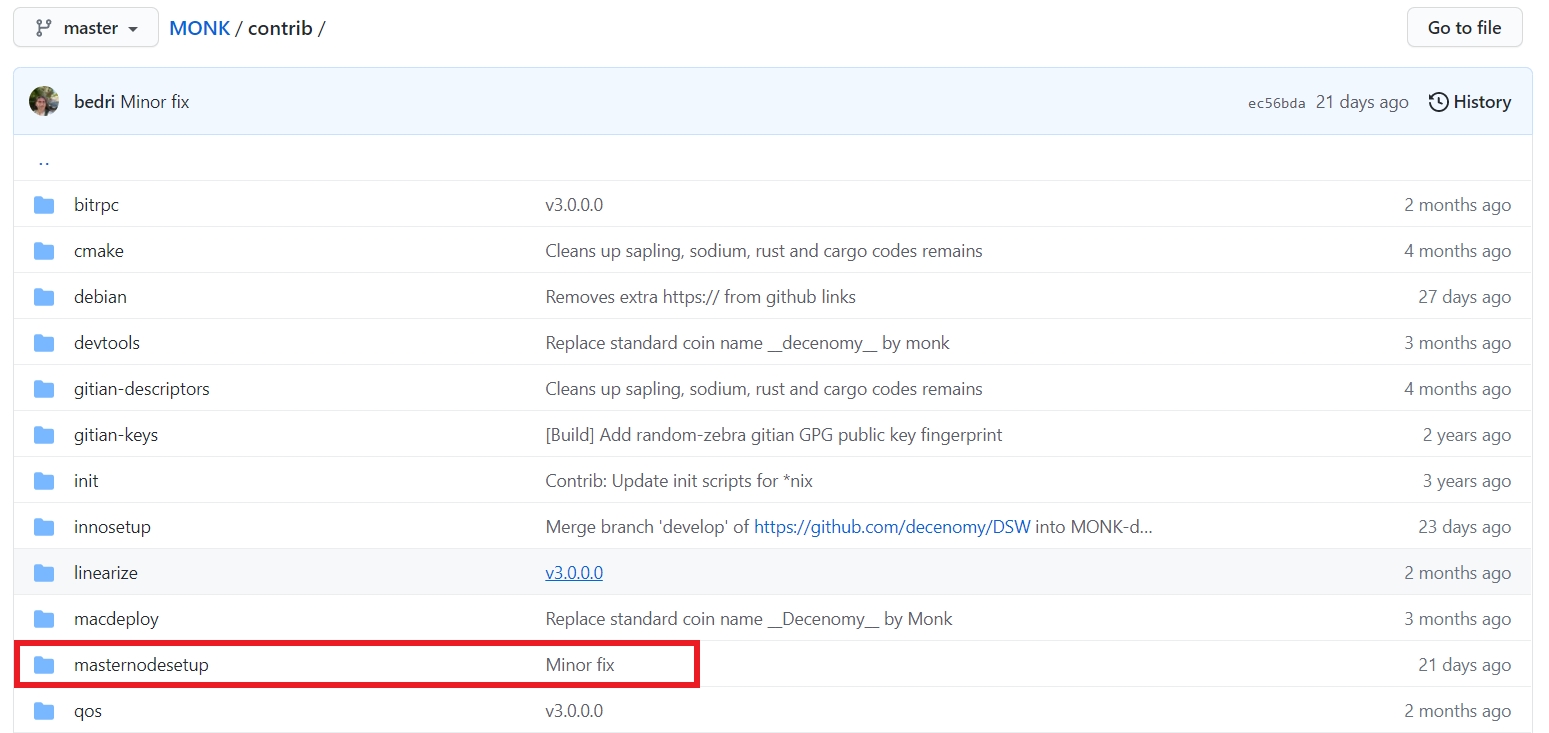Viewport: 1549px width, 733px height.
Task: Click '21 days ago' timestamp for masternodesetup
Action: (1464, 665)
